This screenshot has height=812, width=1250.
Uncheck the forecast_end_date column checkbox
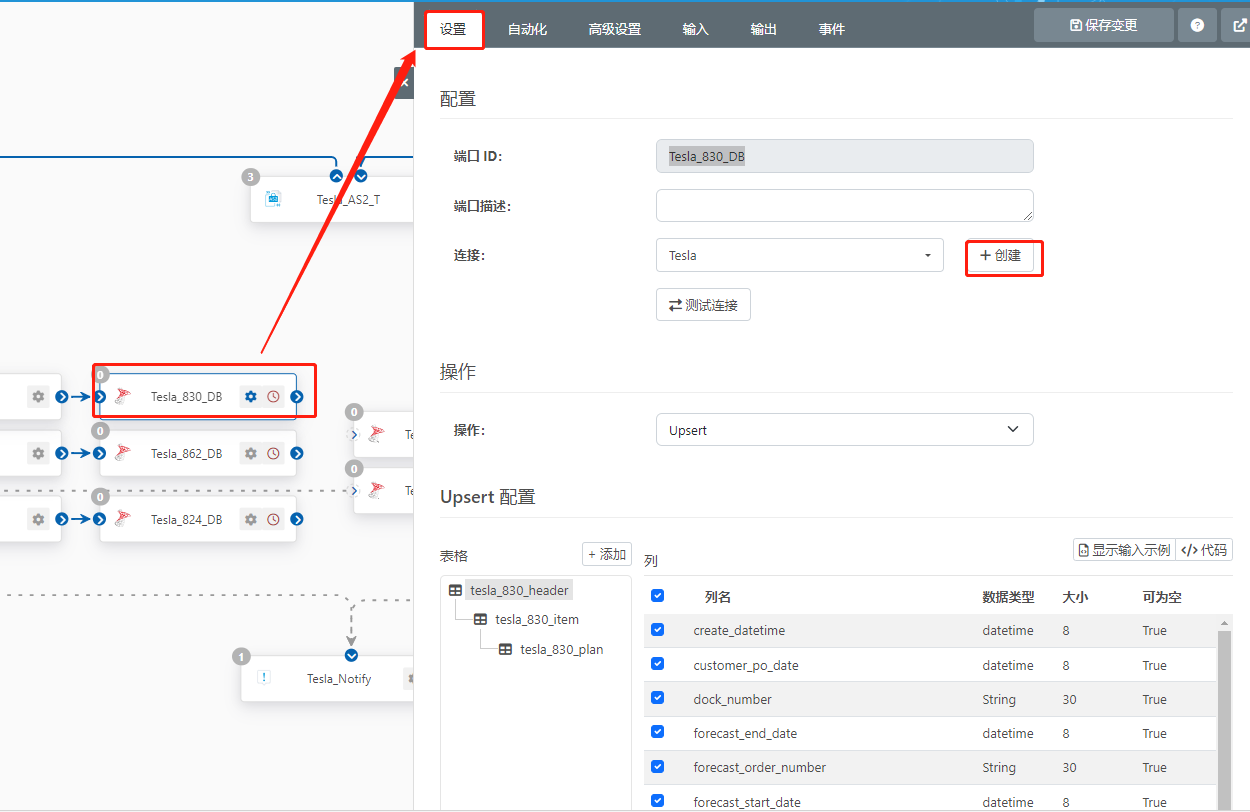coord(657,732)
